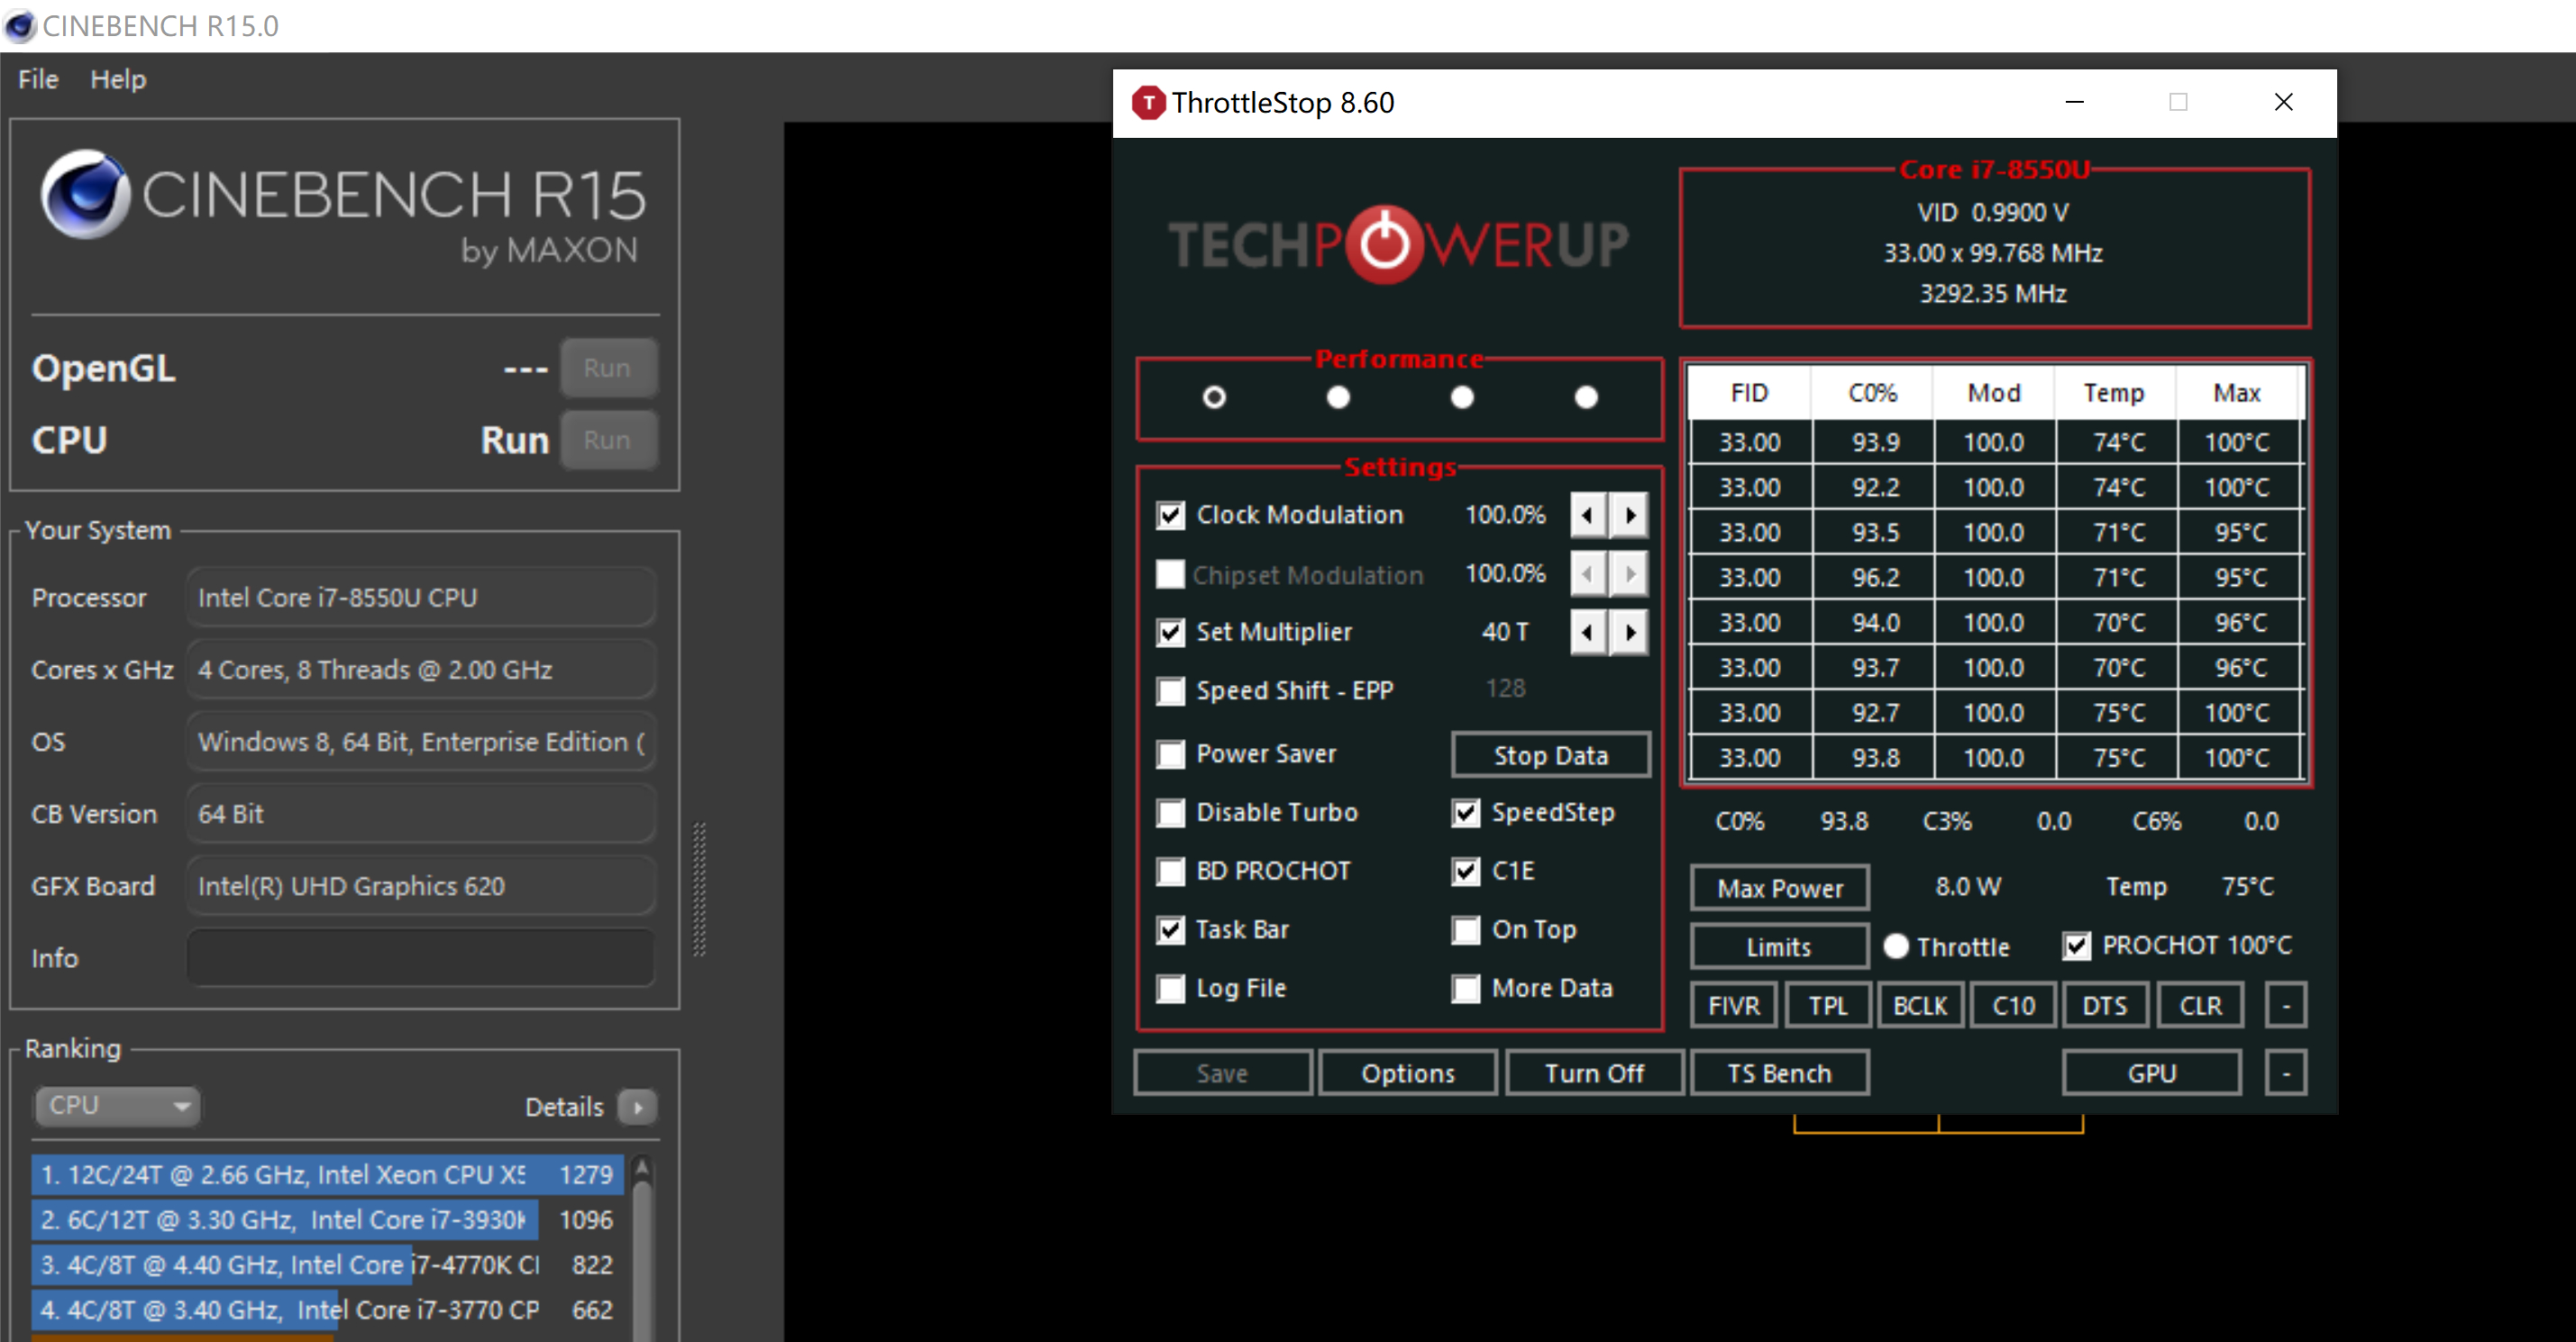Toggle Set Multiplier checkbox
2576x1342 pixels.
pos(1170,632)
